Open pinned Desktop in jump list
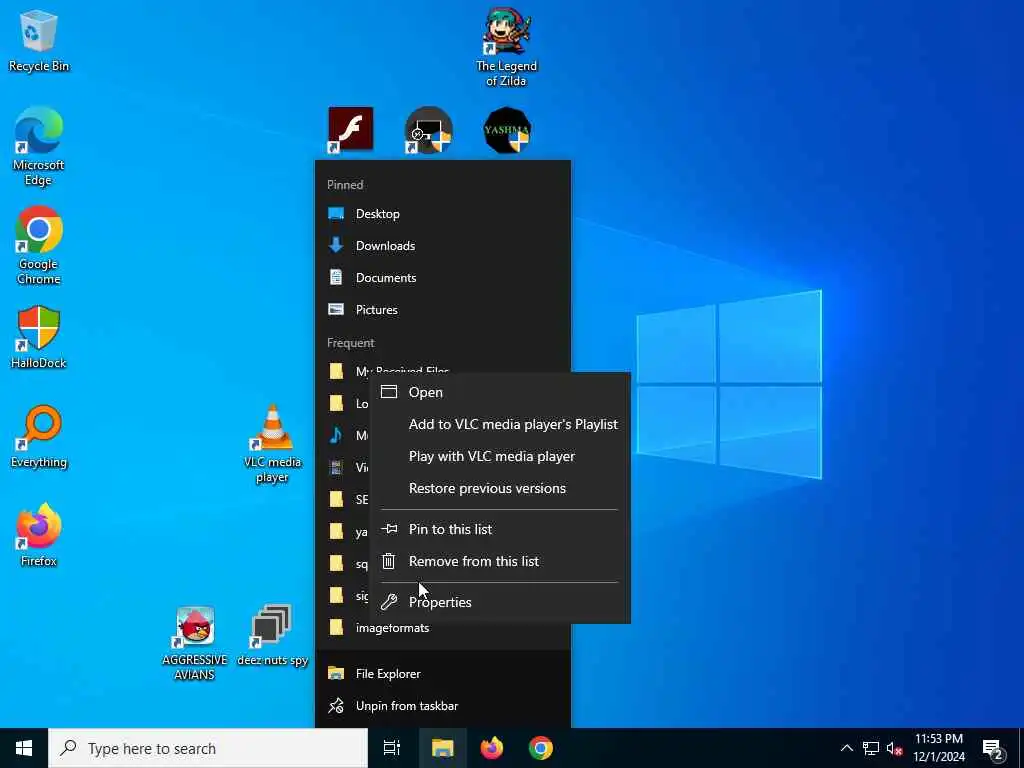 (x=443, y=214)
